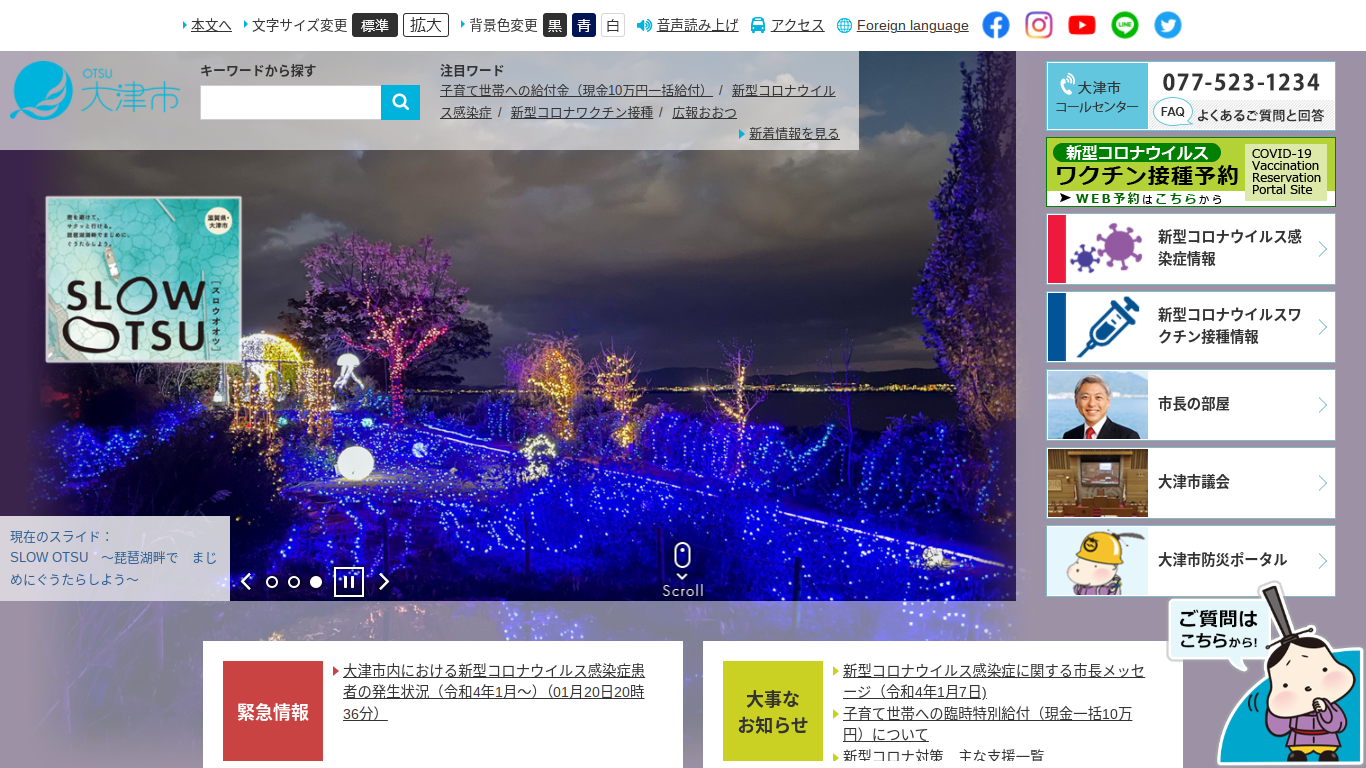Viewport: 1366px width, 768px height.
Task: Open 市長の部屋 sidebar item
Action: [x=1190, y=405]
